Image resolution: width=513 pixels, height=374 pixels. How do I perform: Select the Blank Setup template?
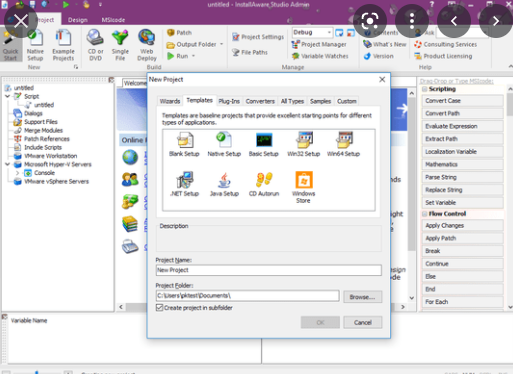[x=184, y=144]
